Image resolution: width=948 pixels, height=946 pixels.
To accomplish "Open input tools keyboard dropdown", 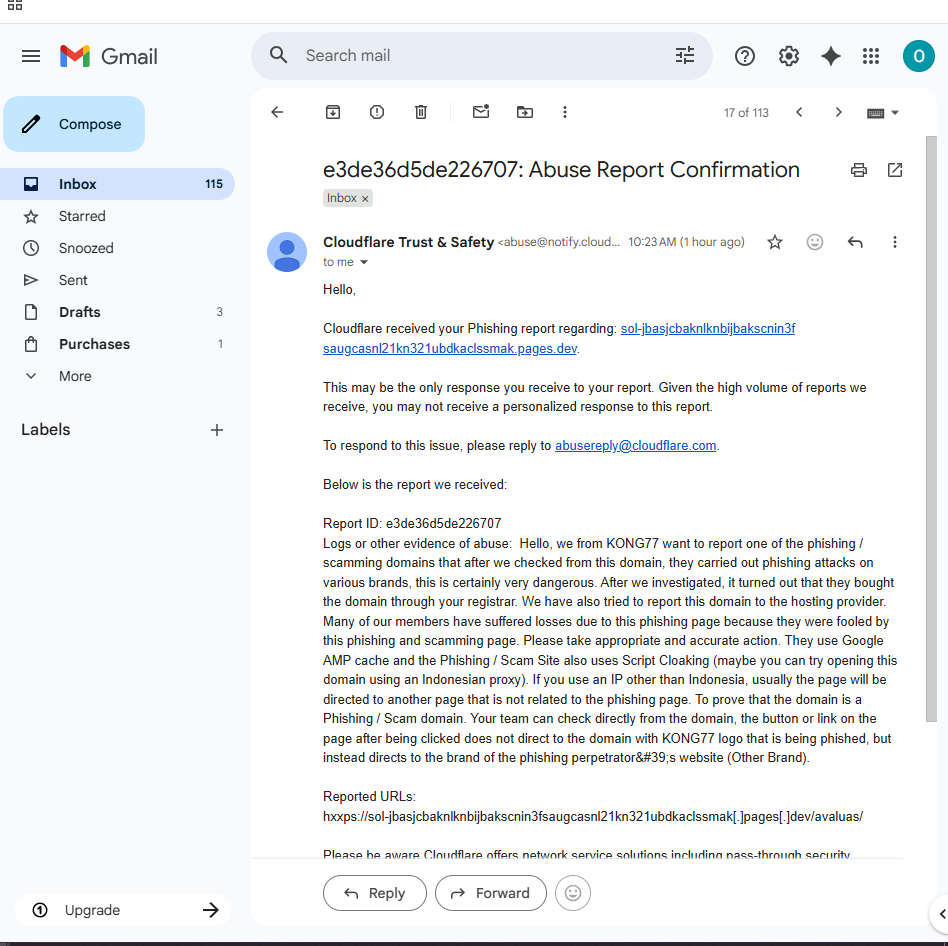I will (x=883, y=113).
